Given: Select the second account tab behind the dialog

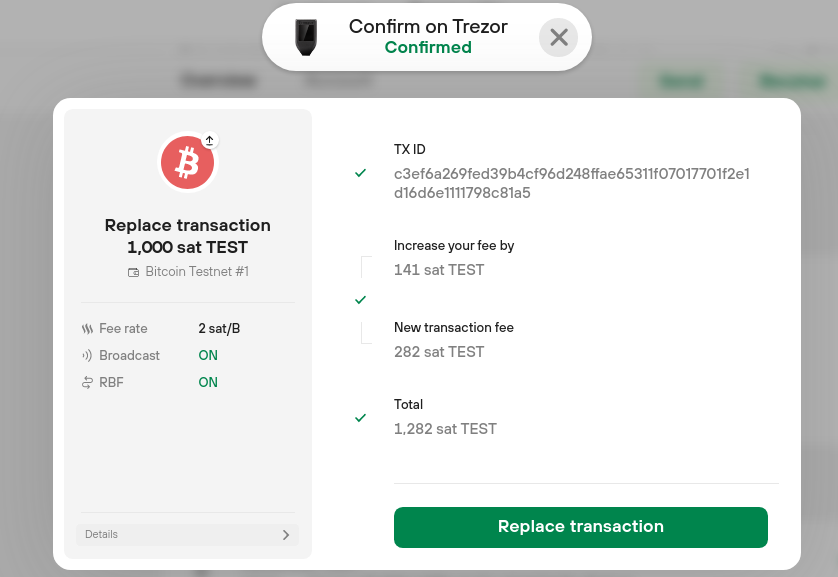Looking at the screenshot, I should click(337, 80).
